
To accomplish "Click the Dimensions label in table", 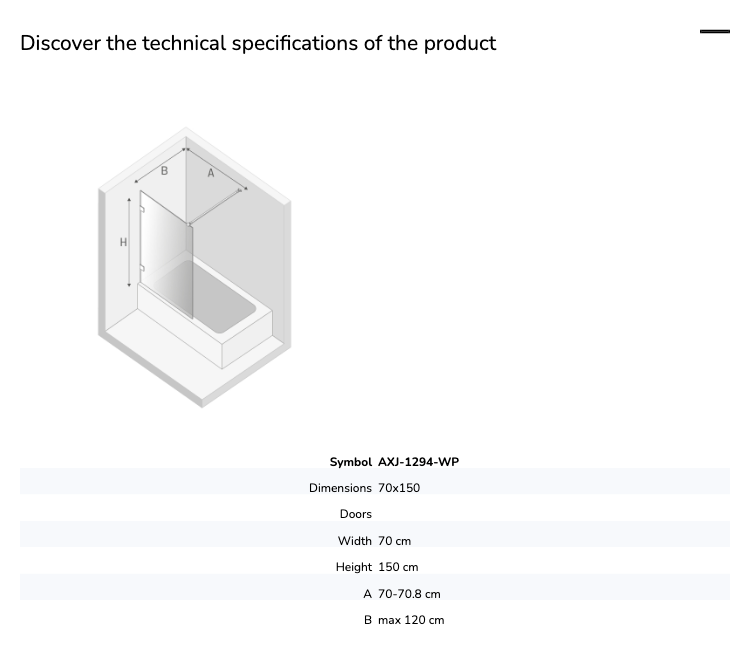I will point(340,488).
